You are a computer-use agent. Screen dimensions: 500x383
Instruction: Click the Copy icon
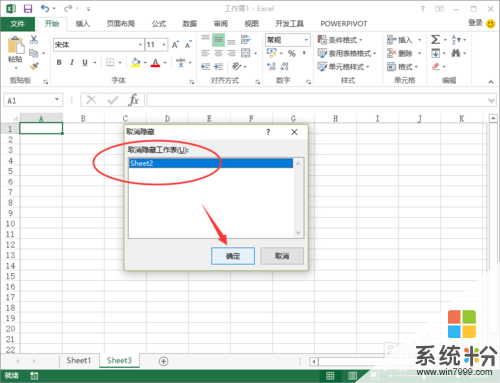pos(34,53)
